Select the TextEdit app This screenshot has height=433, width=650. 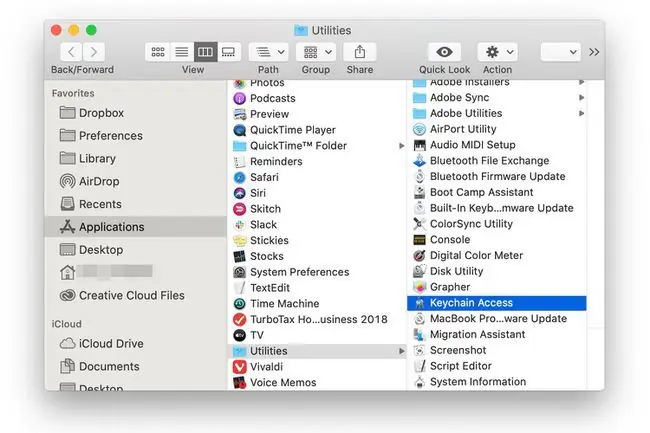[317, 288]
